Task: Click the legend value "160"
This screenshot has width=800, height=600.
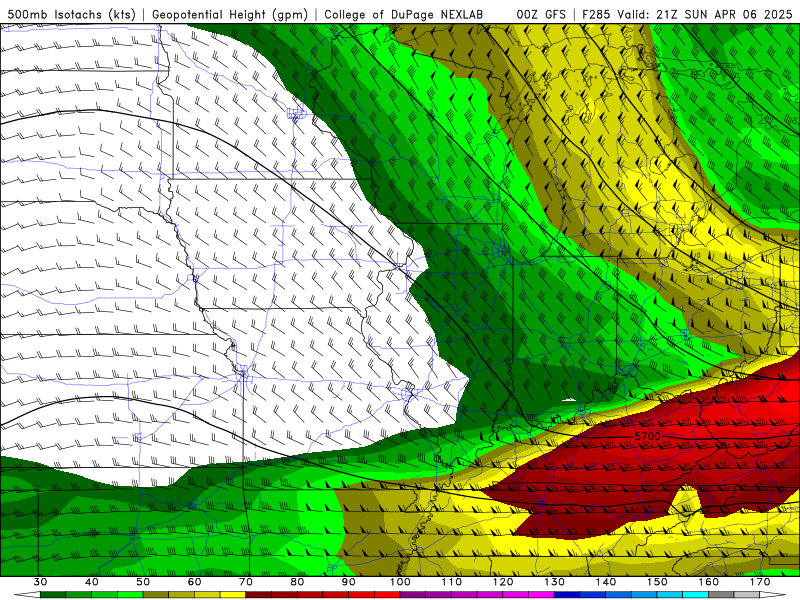Action: [709, 582]
